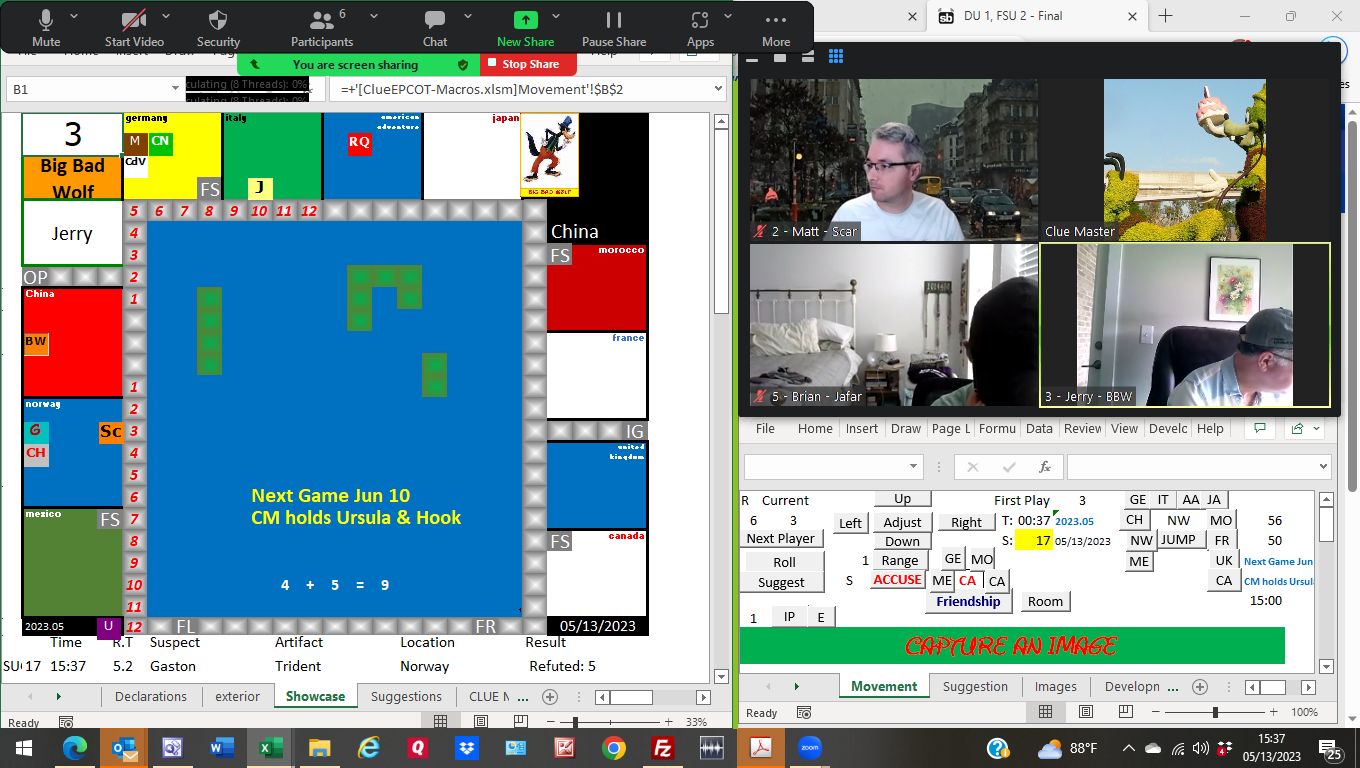Open Zoom from the taskbar
This screenshot has height=768, width=1360.
809,748
